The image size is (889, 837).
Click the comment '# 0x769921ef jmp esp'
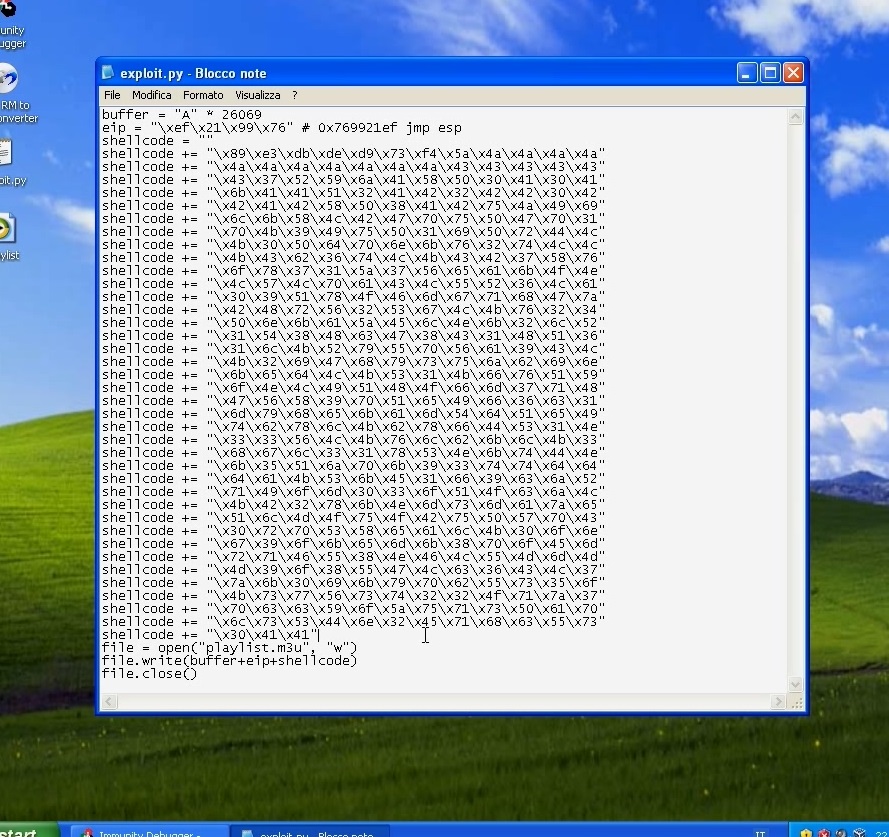(381, 128)
